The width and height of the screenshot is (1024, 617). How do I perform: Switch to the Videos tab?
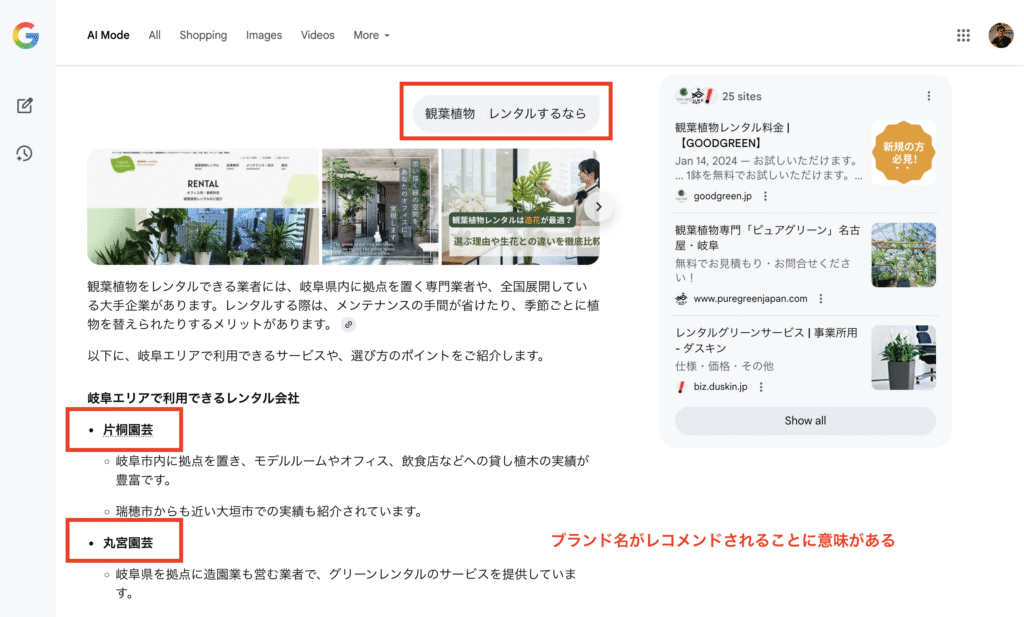coord(317,35)
